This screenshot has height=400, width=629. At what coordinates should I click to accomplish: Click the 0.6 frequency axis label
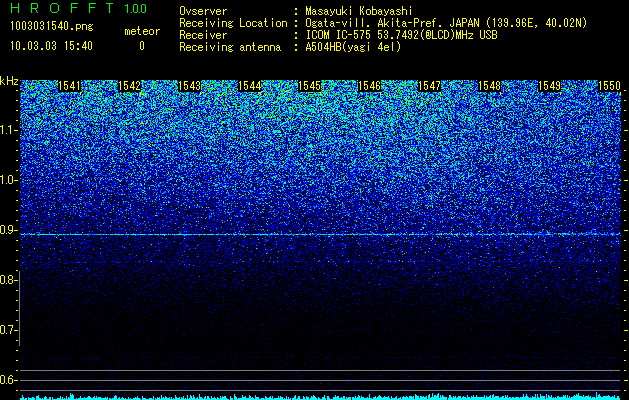coord(8,380)
